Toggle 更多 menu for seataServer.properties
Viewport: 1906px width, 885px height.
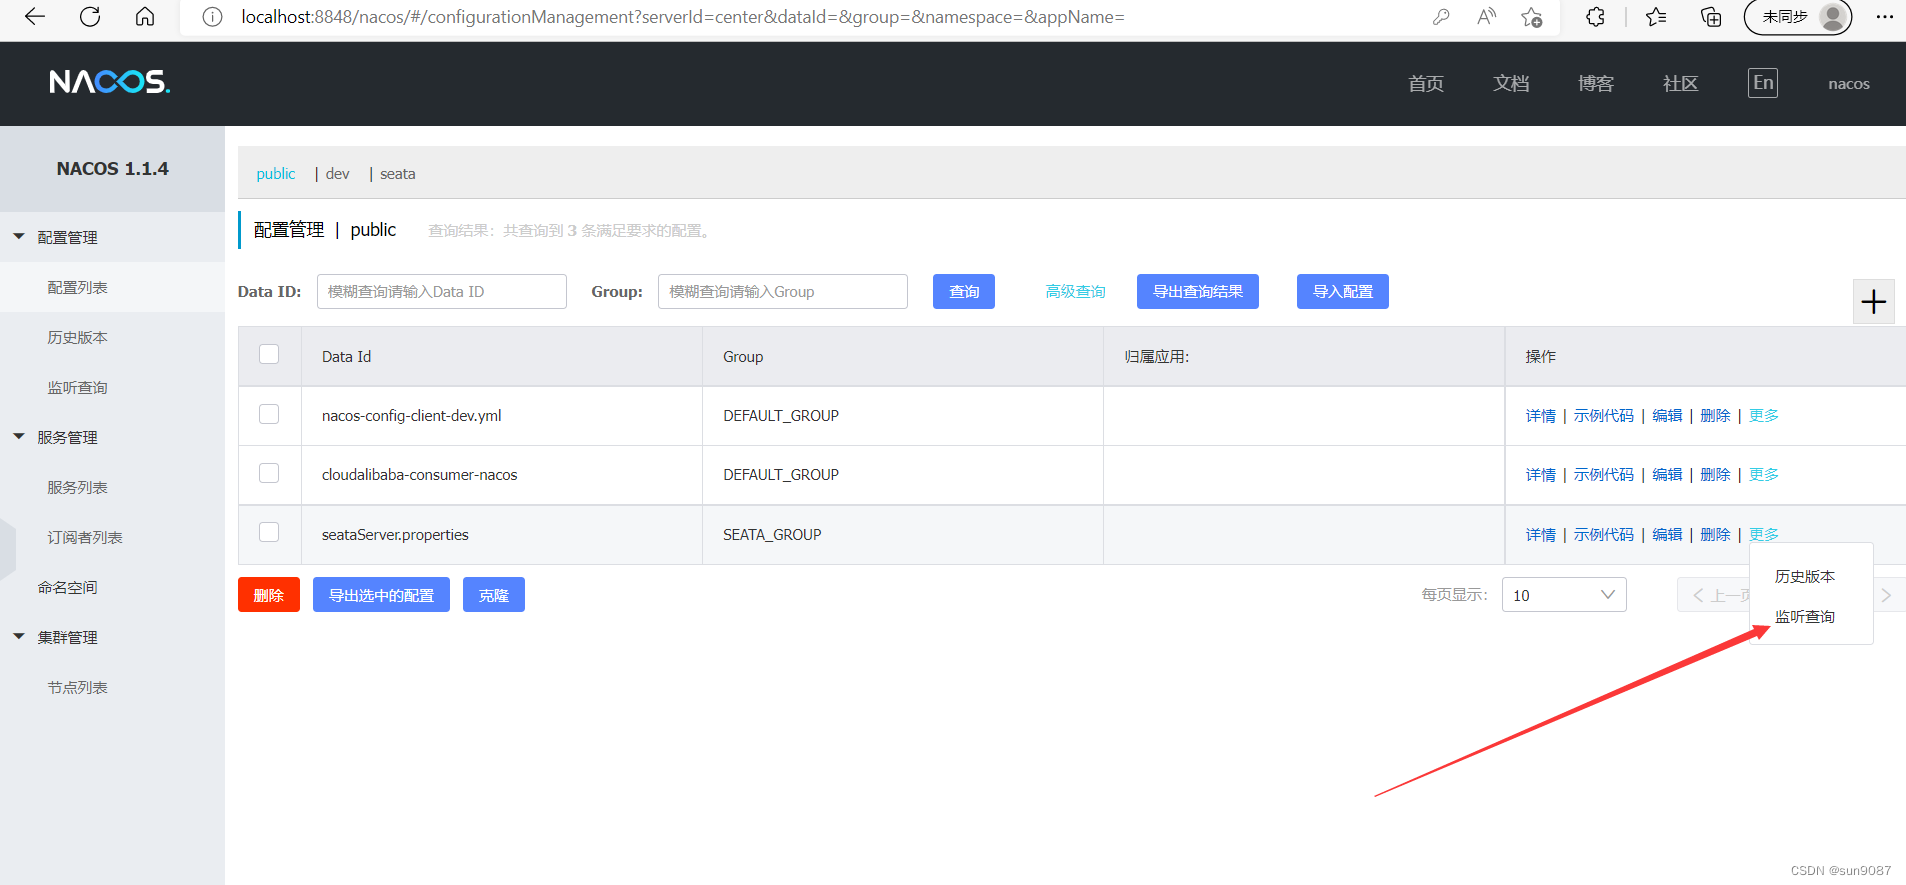(x=1764, y=534)
